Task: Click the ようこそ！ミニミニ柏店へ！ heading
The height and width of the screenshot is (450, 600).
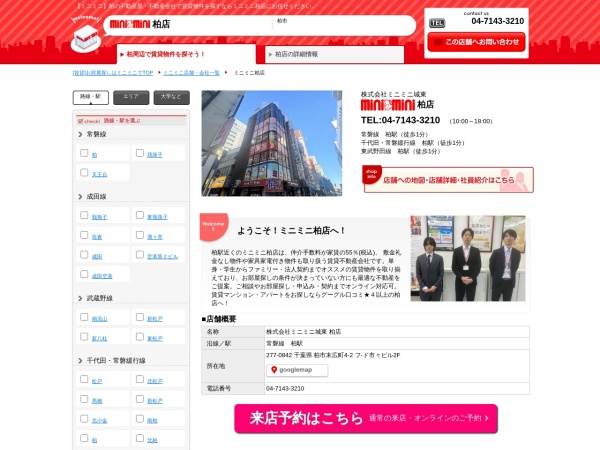Action: point(291,230)
